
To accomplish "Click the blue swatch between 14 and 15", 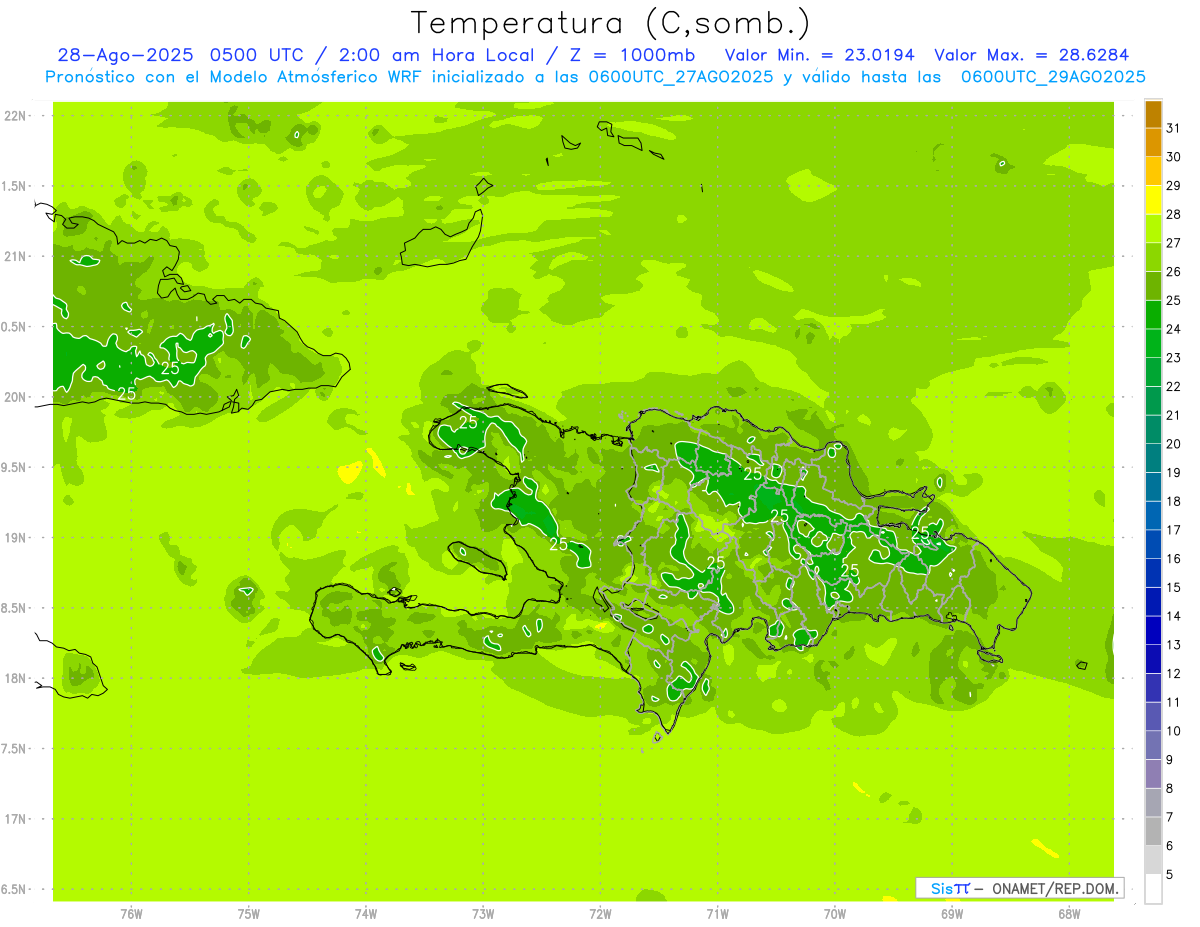I will click(1153, 602).
